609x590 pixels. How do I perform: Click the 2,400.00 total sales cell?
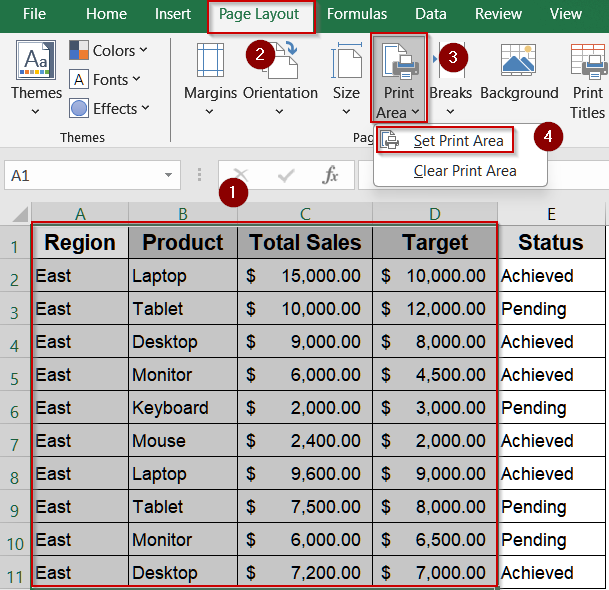[305, 440]
